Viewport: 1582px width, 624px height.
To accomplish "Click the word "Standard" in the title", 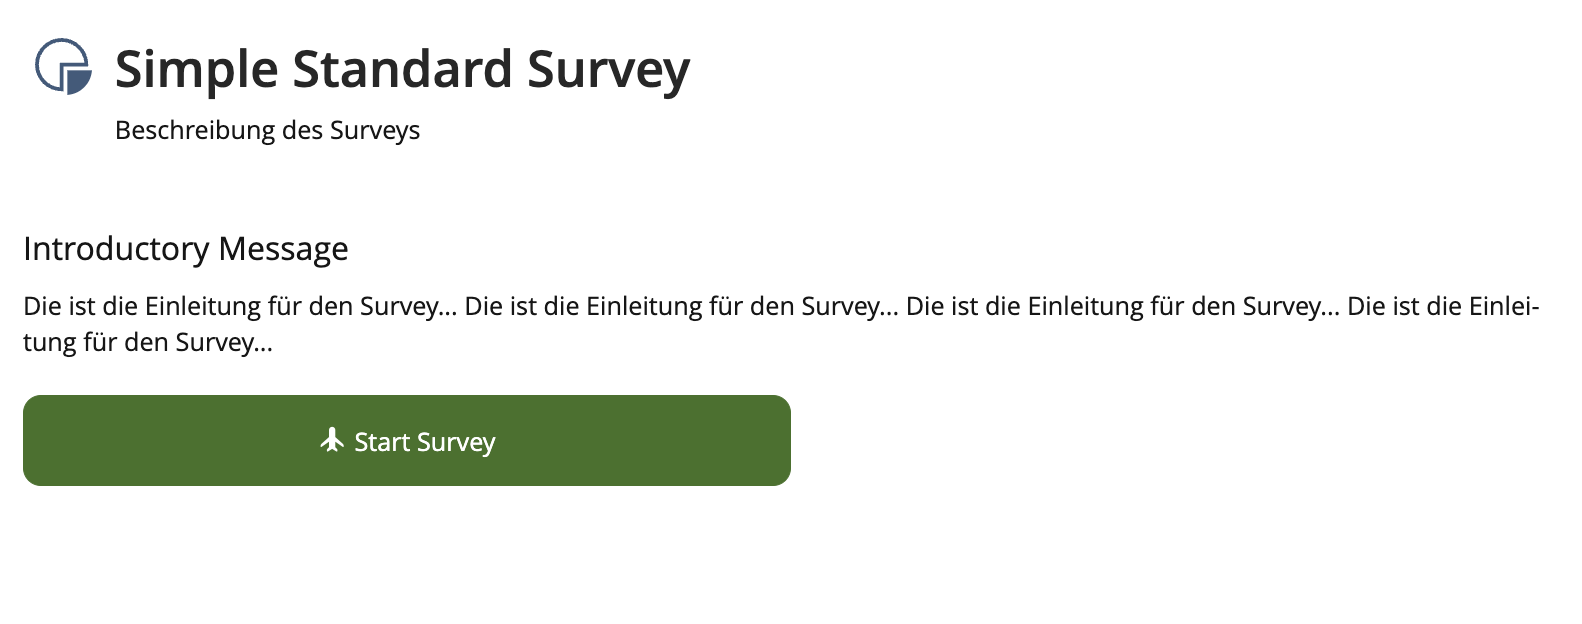I will (402, 70).
